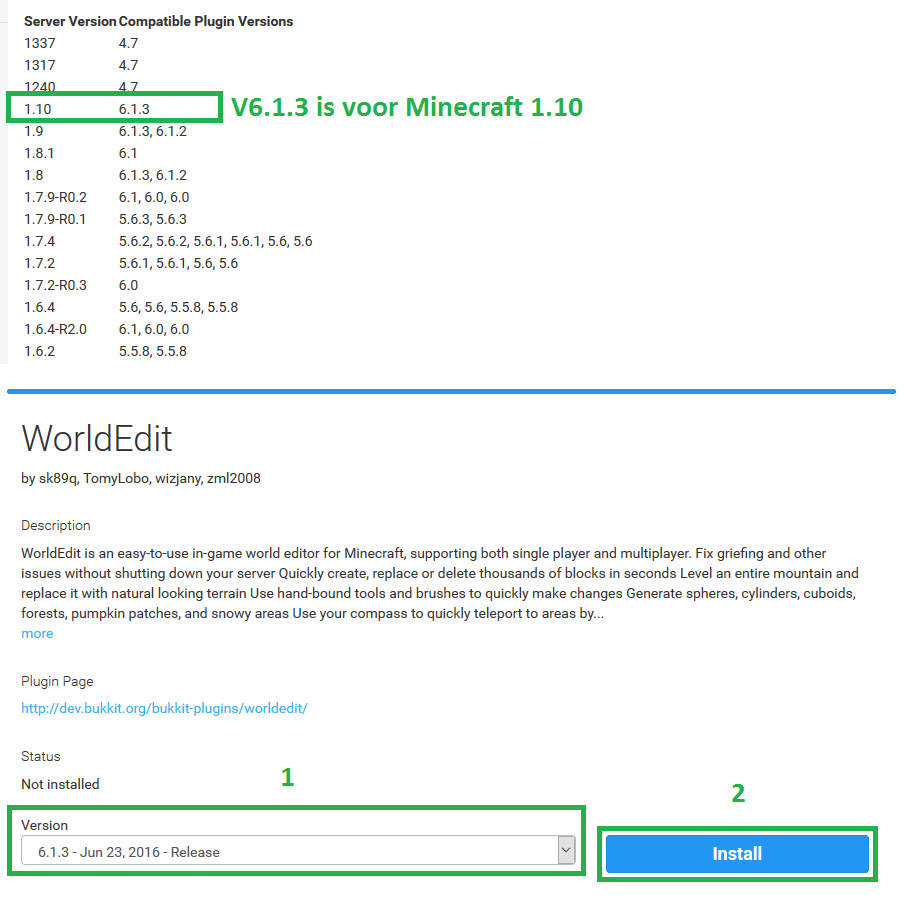Click the 'Server Version' column header
The height and width of the screenshot is (902, 910).
point(70,21)
